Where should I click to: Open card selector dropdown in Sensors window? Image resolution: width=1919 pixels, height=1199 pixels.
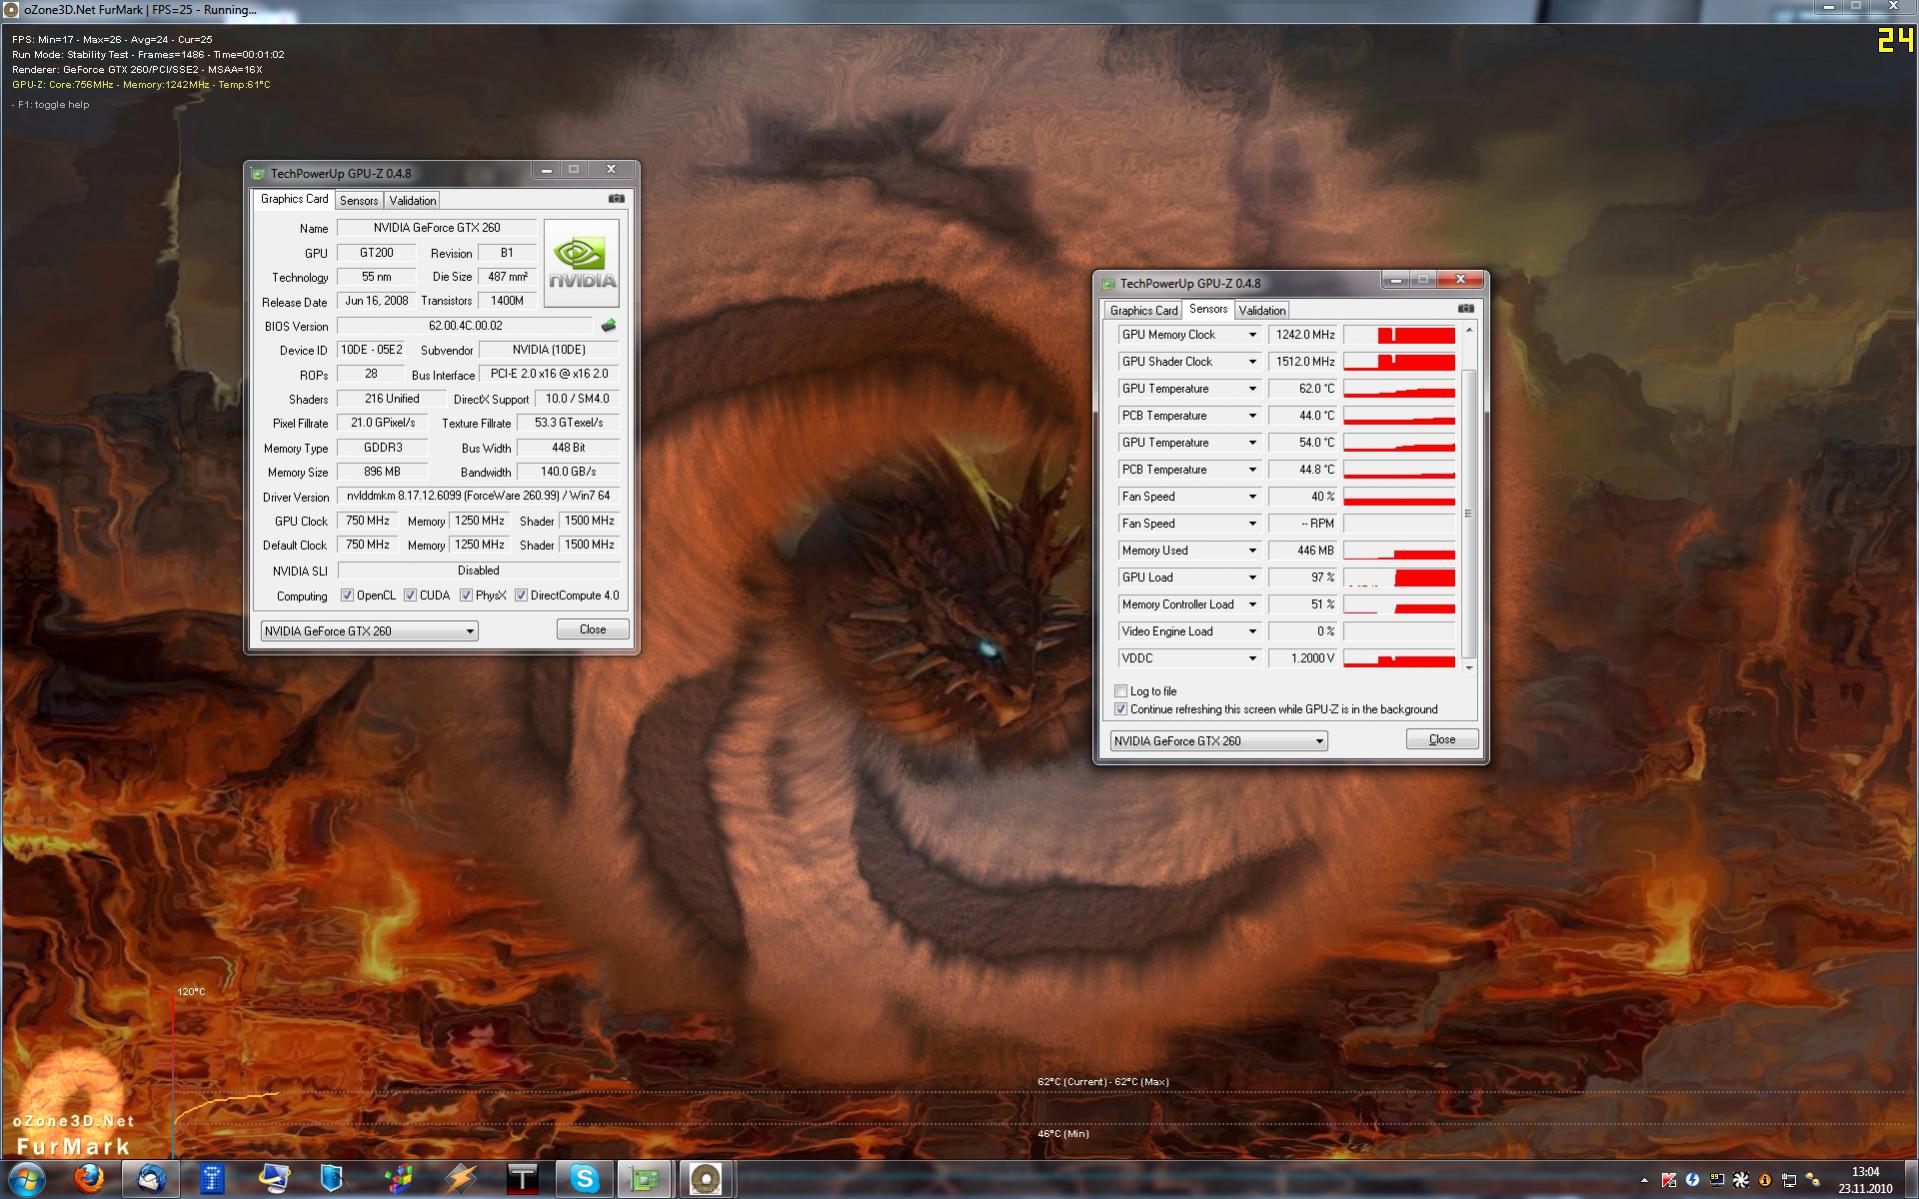(x=1219, y=741)
